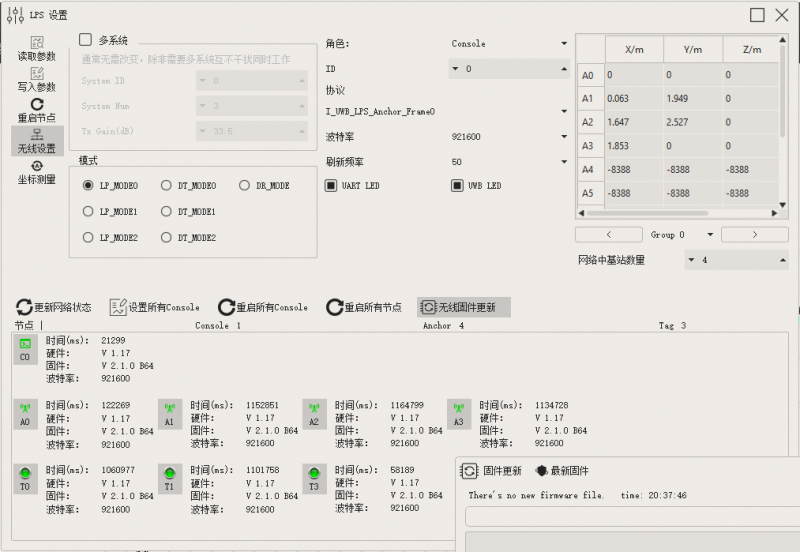Open the 坐标测量 coordinate measurement tool

37,172
